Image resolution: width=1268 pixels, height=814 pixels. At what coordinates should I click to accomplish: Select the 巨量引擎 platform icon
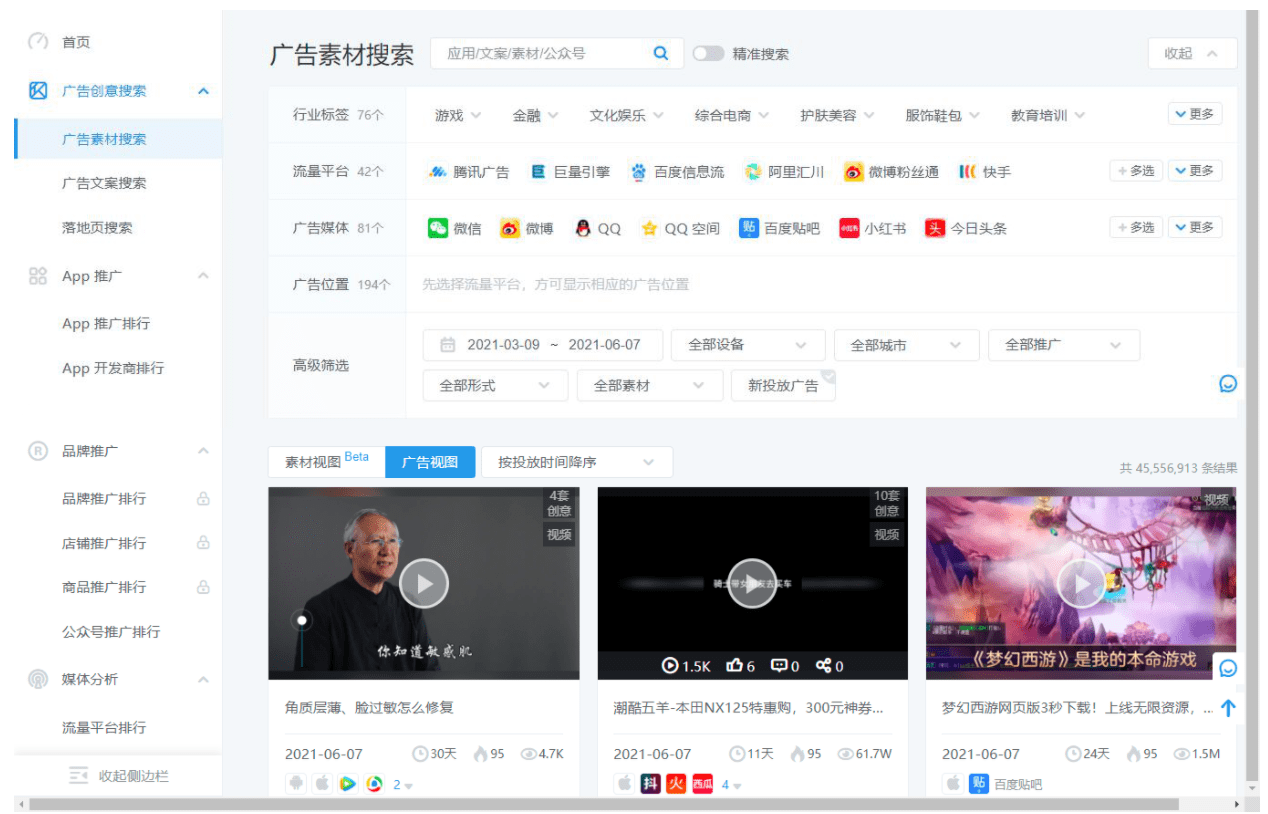[538, 172]
